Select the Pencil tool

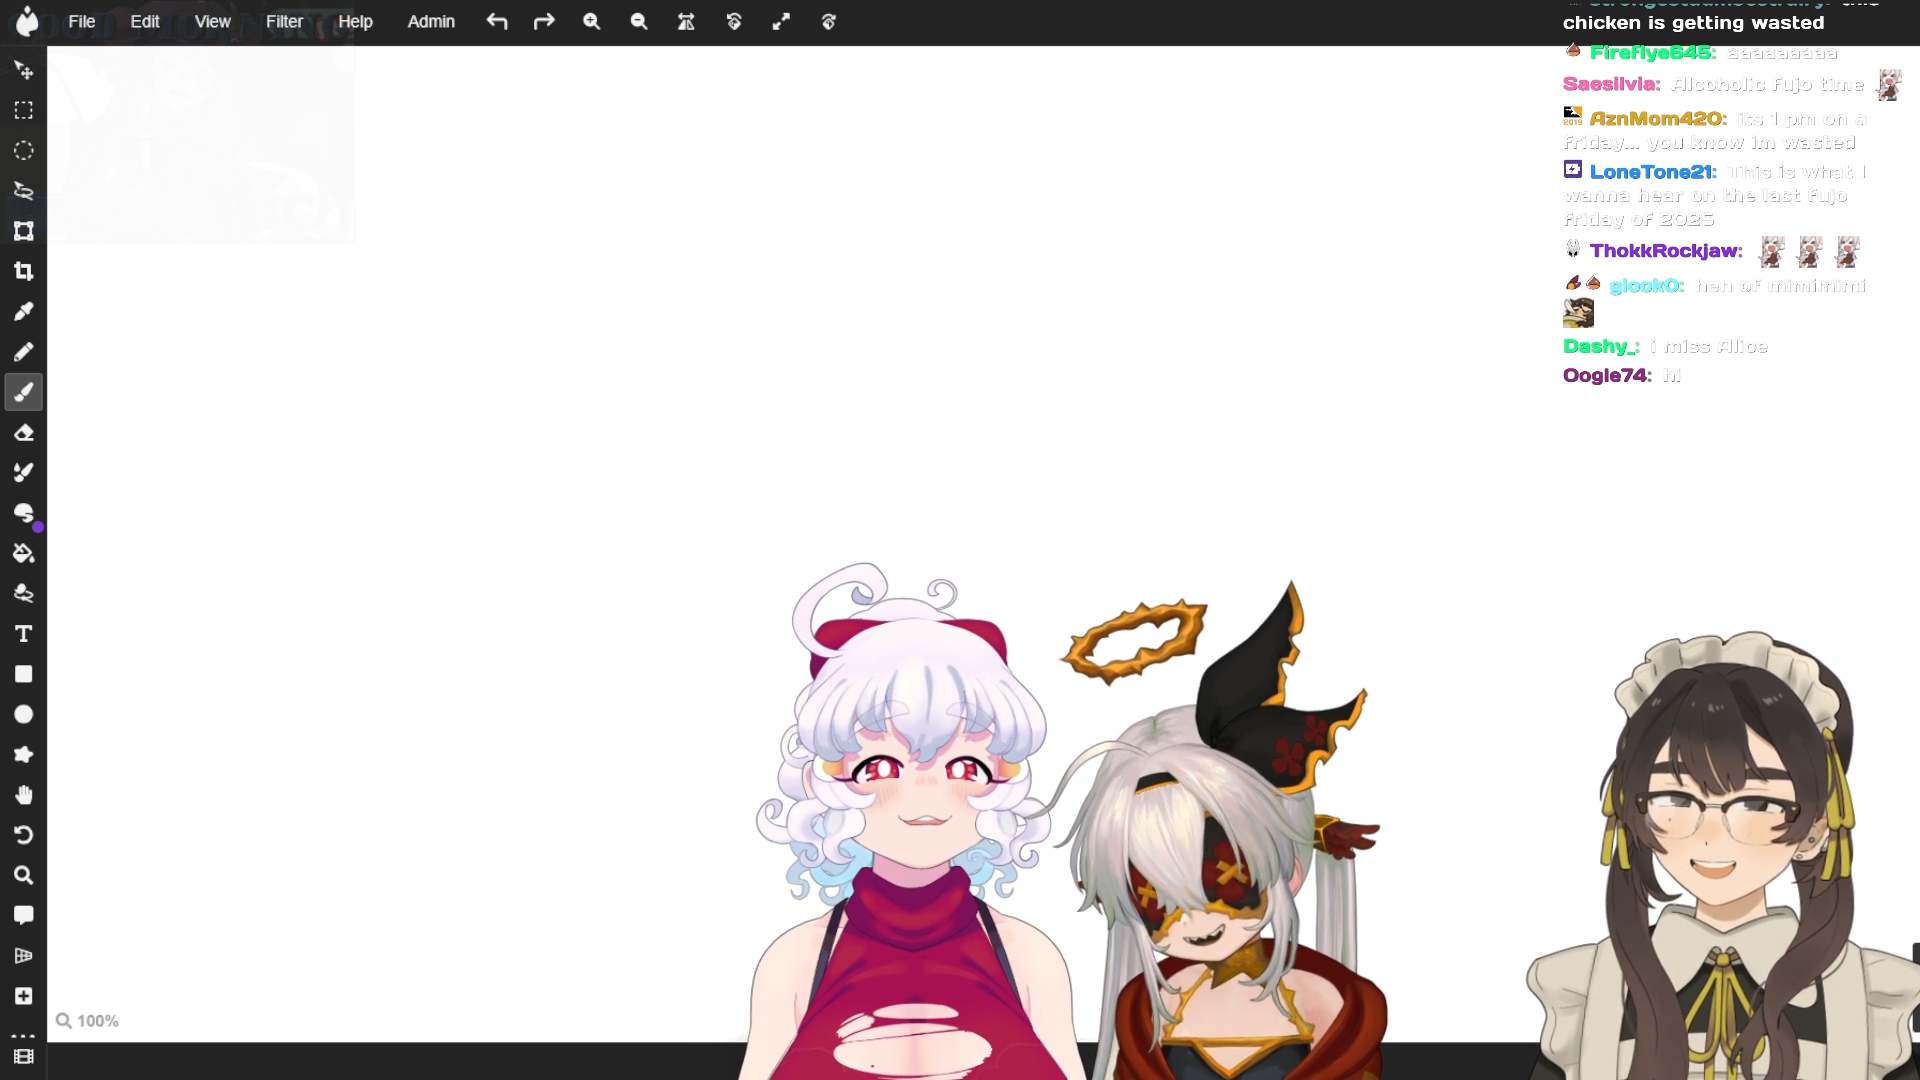tap(24, 352)
